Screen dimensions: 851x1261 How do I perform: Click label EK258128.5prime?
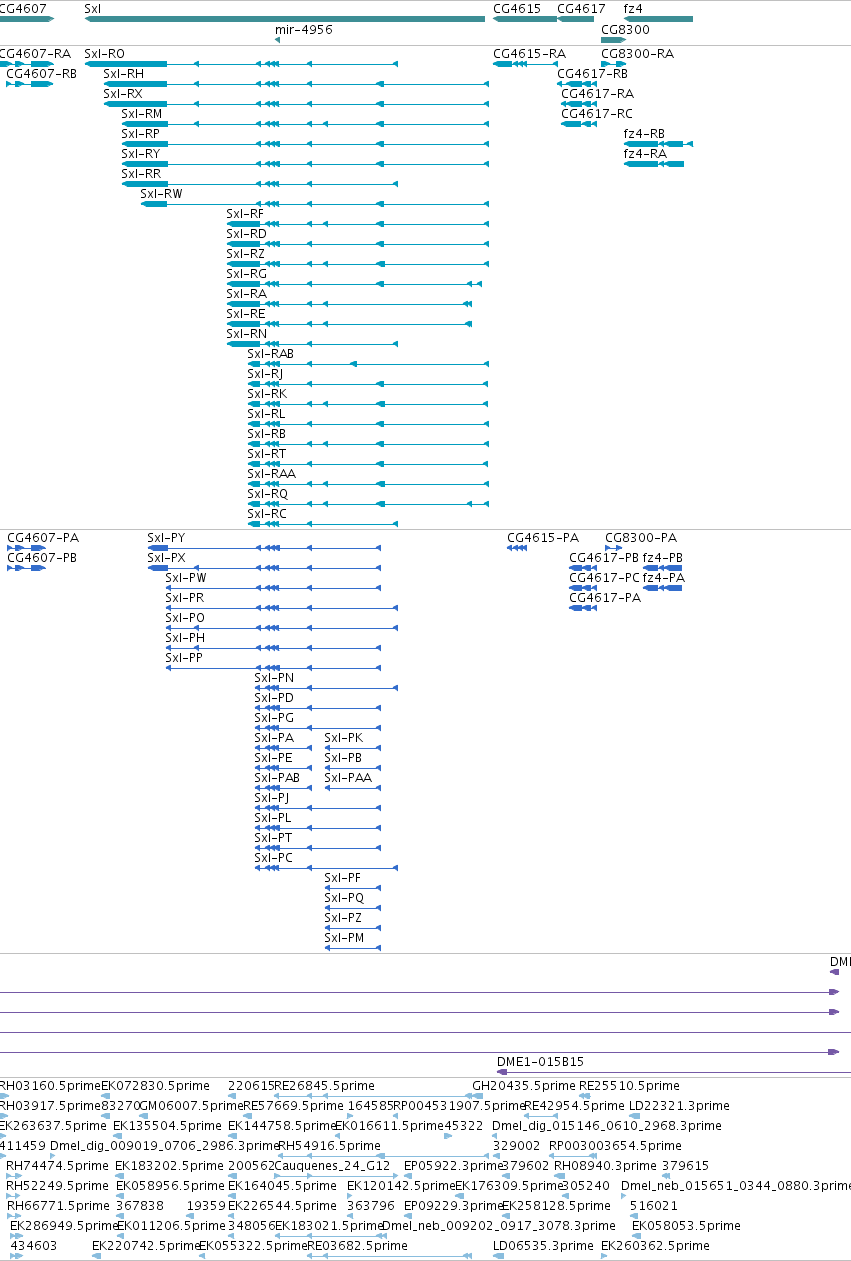coord(555,1206)
